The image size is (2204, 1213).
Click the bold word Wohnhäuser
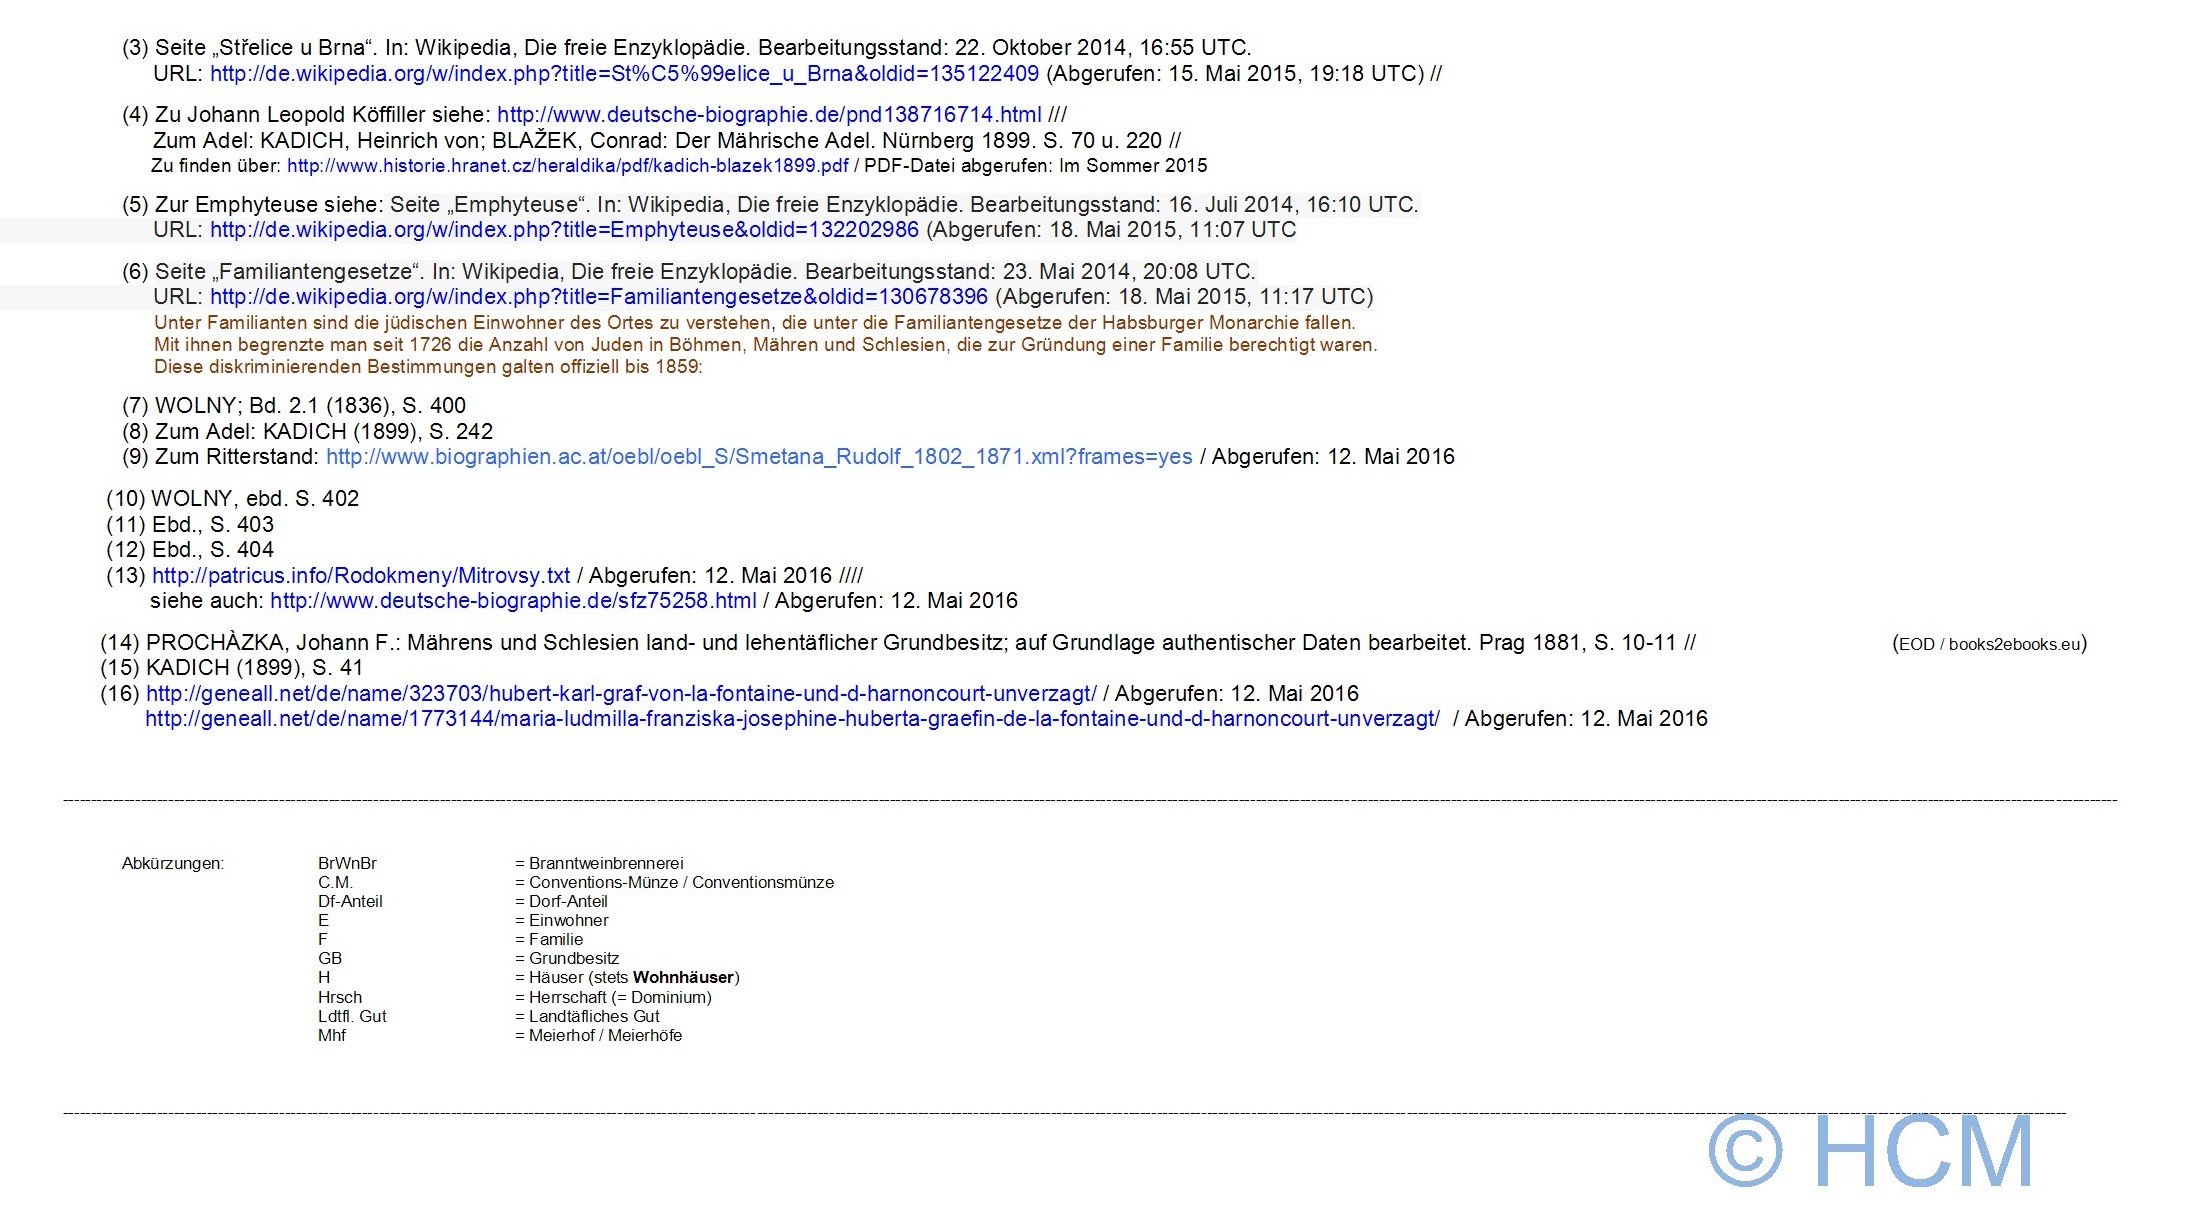tap(684, 978)
